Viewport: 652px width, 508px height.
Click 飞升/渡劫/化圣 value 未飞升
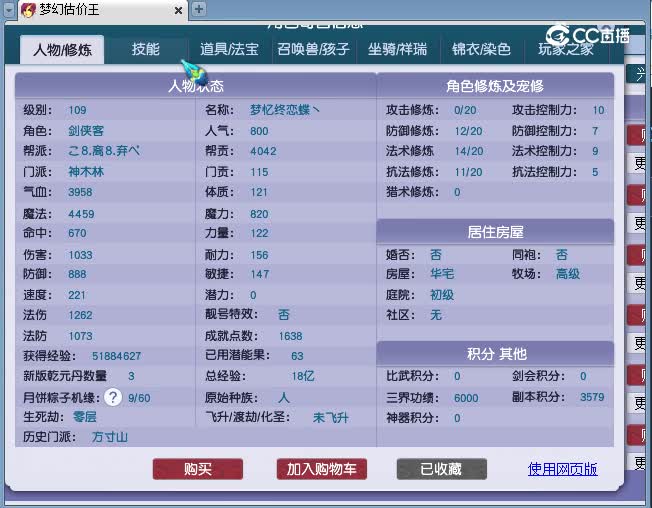click(x=331, y=417)
